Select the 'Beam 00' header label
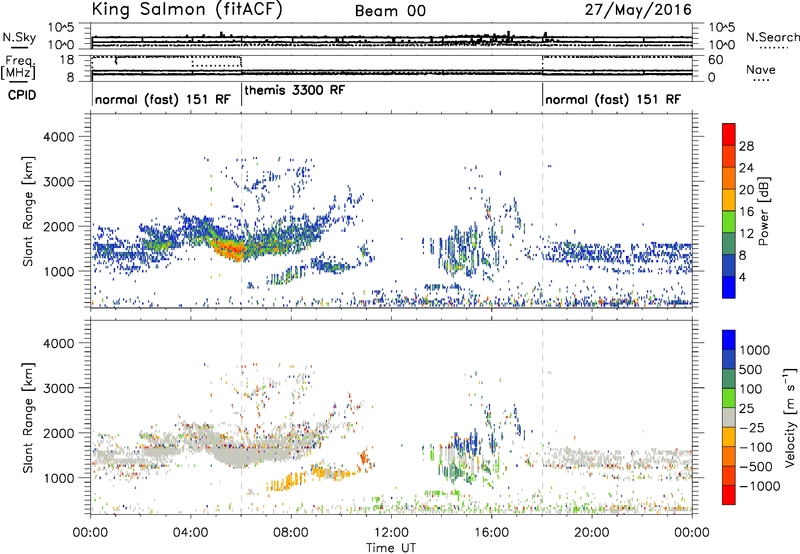800x554 pixels. pyautogui.click(x=390, y=11)
